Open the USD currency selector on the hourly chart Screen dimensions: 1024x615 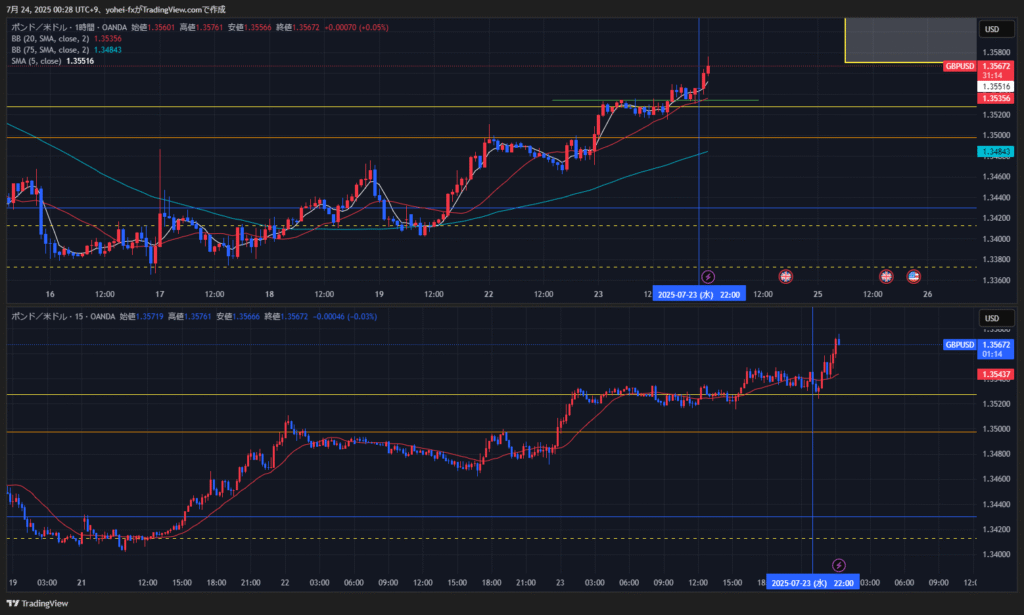click(x=992, y=29)
